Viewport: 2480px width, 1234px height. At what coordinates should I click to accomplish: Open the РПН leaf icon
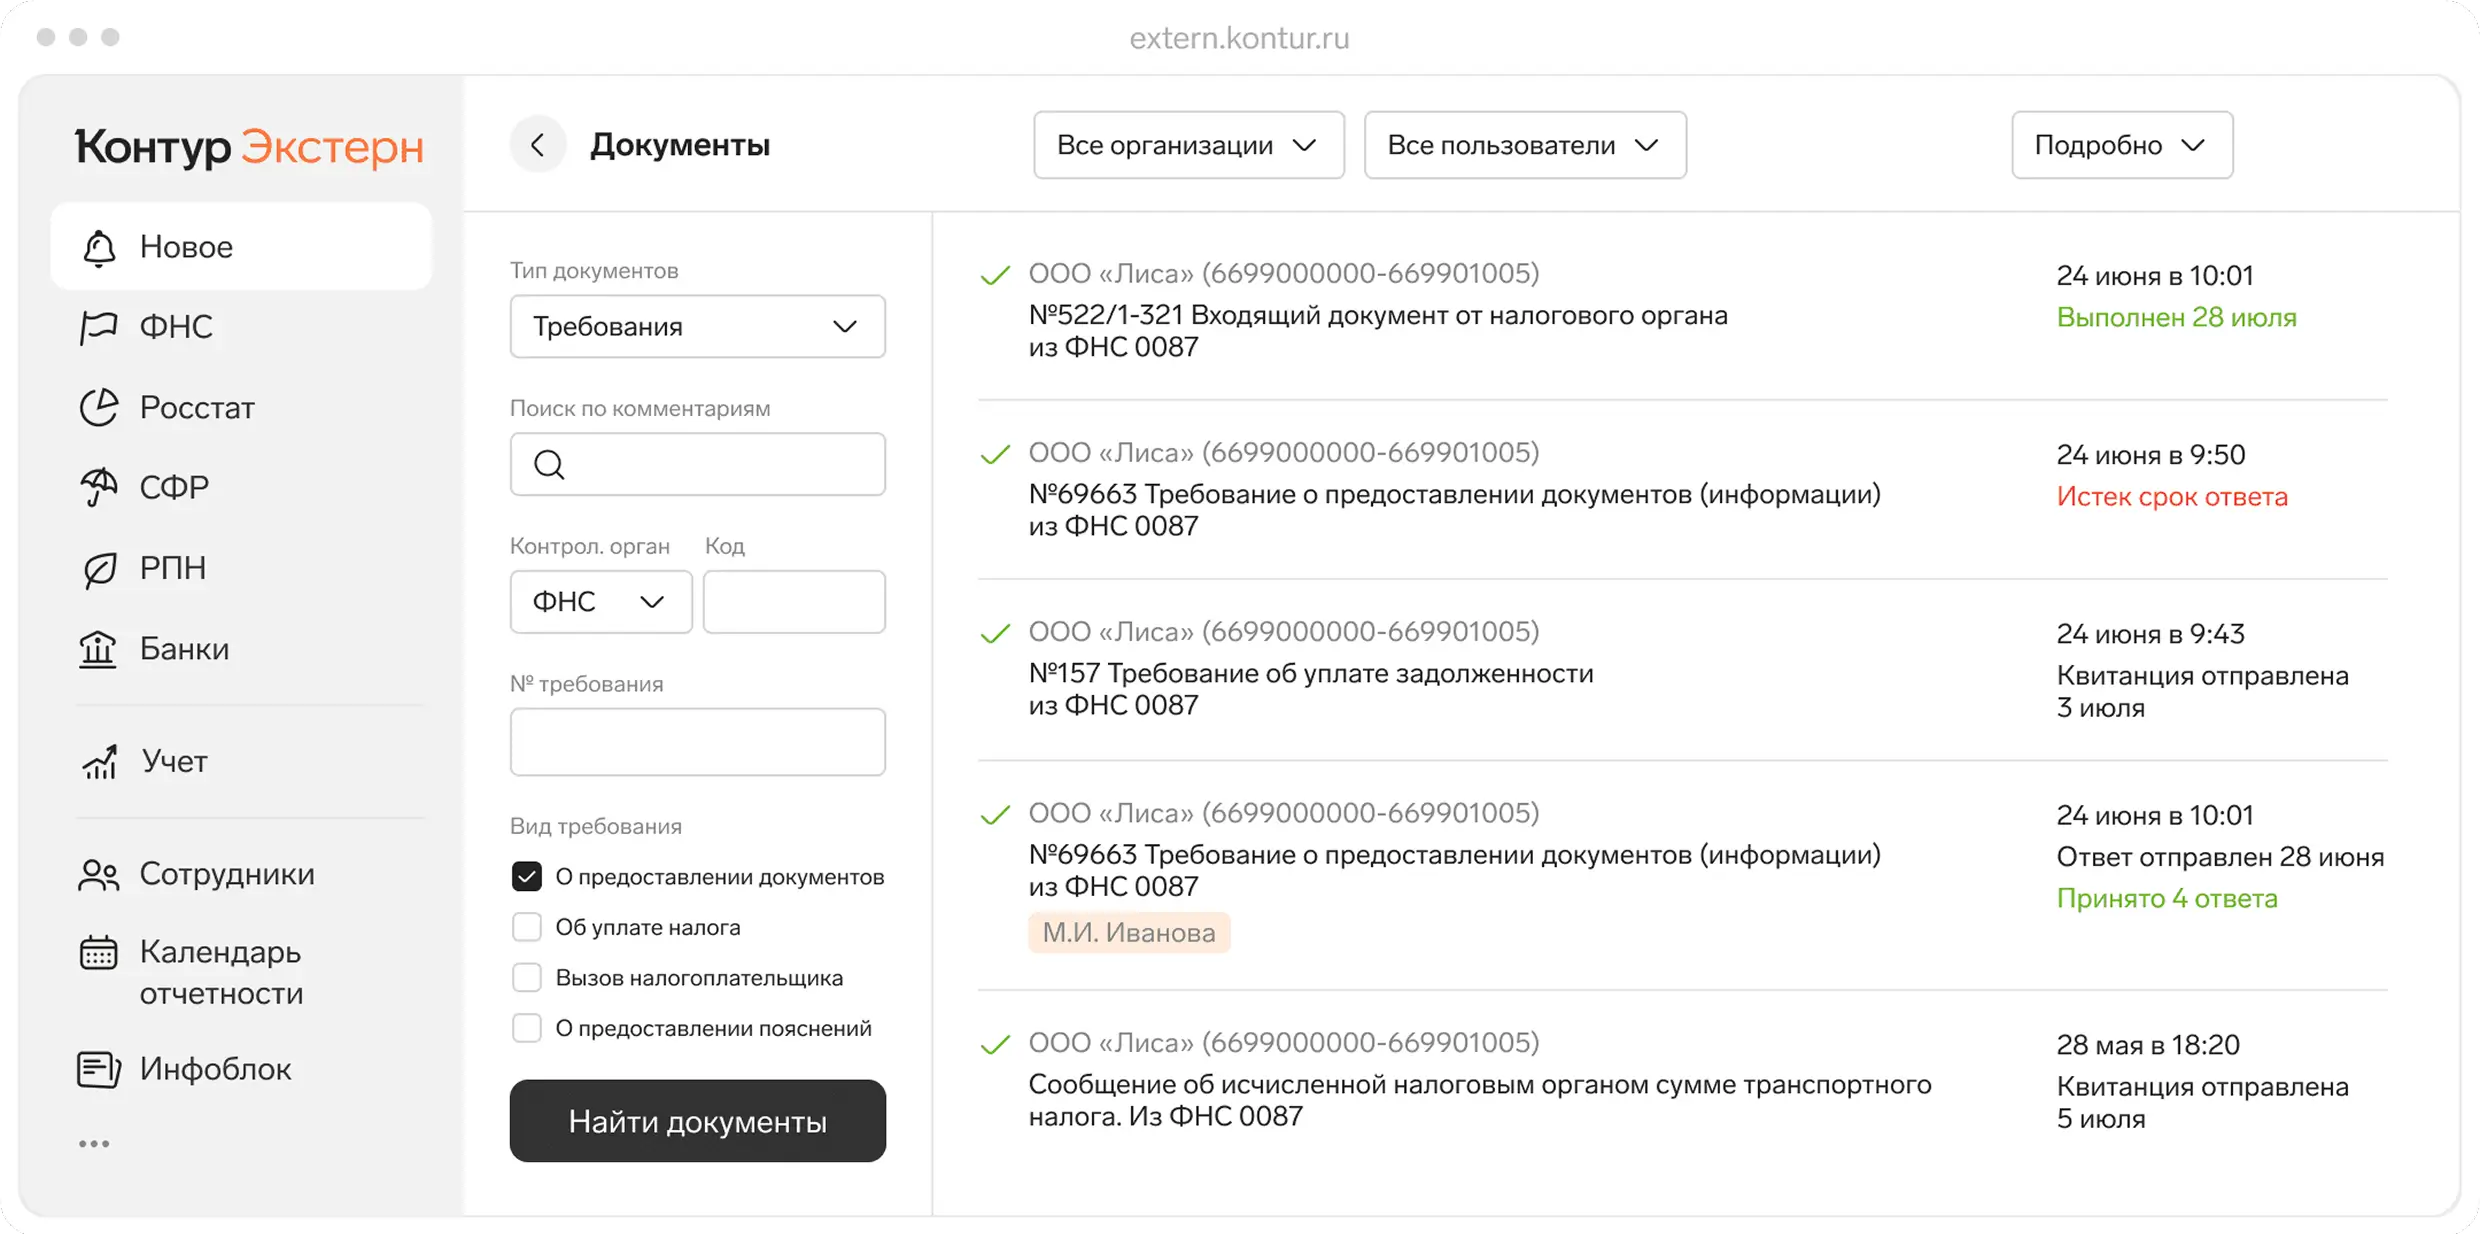pyautogui.click(x=98, y=567)
